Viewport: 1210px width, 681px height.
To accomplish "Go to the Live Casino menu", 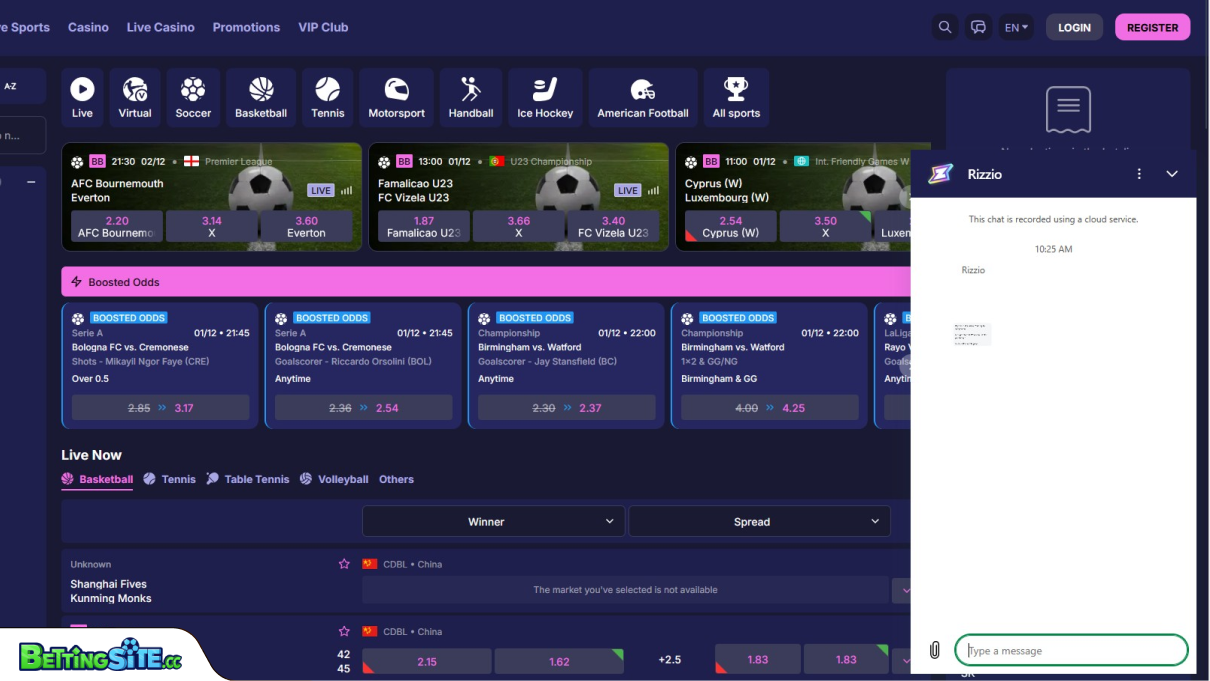I will (x=160, y=27).
